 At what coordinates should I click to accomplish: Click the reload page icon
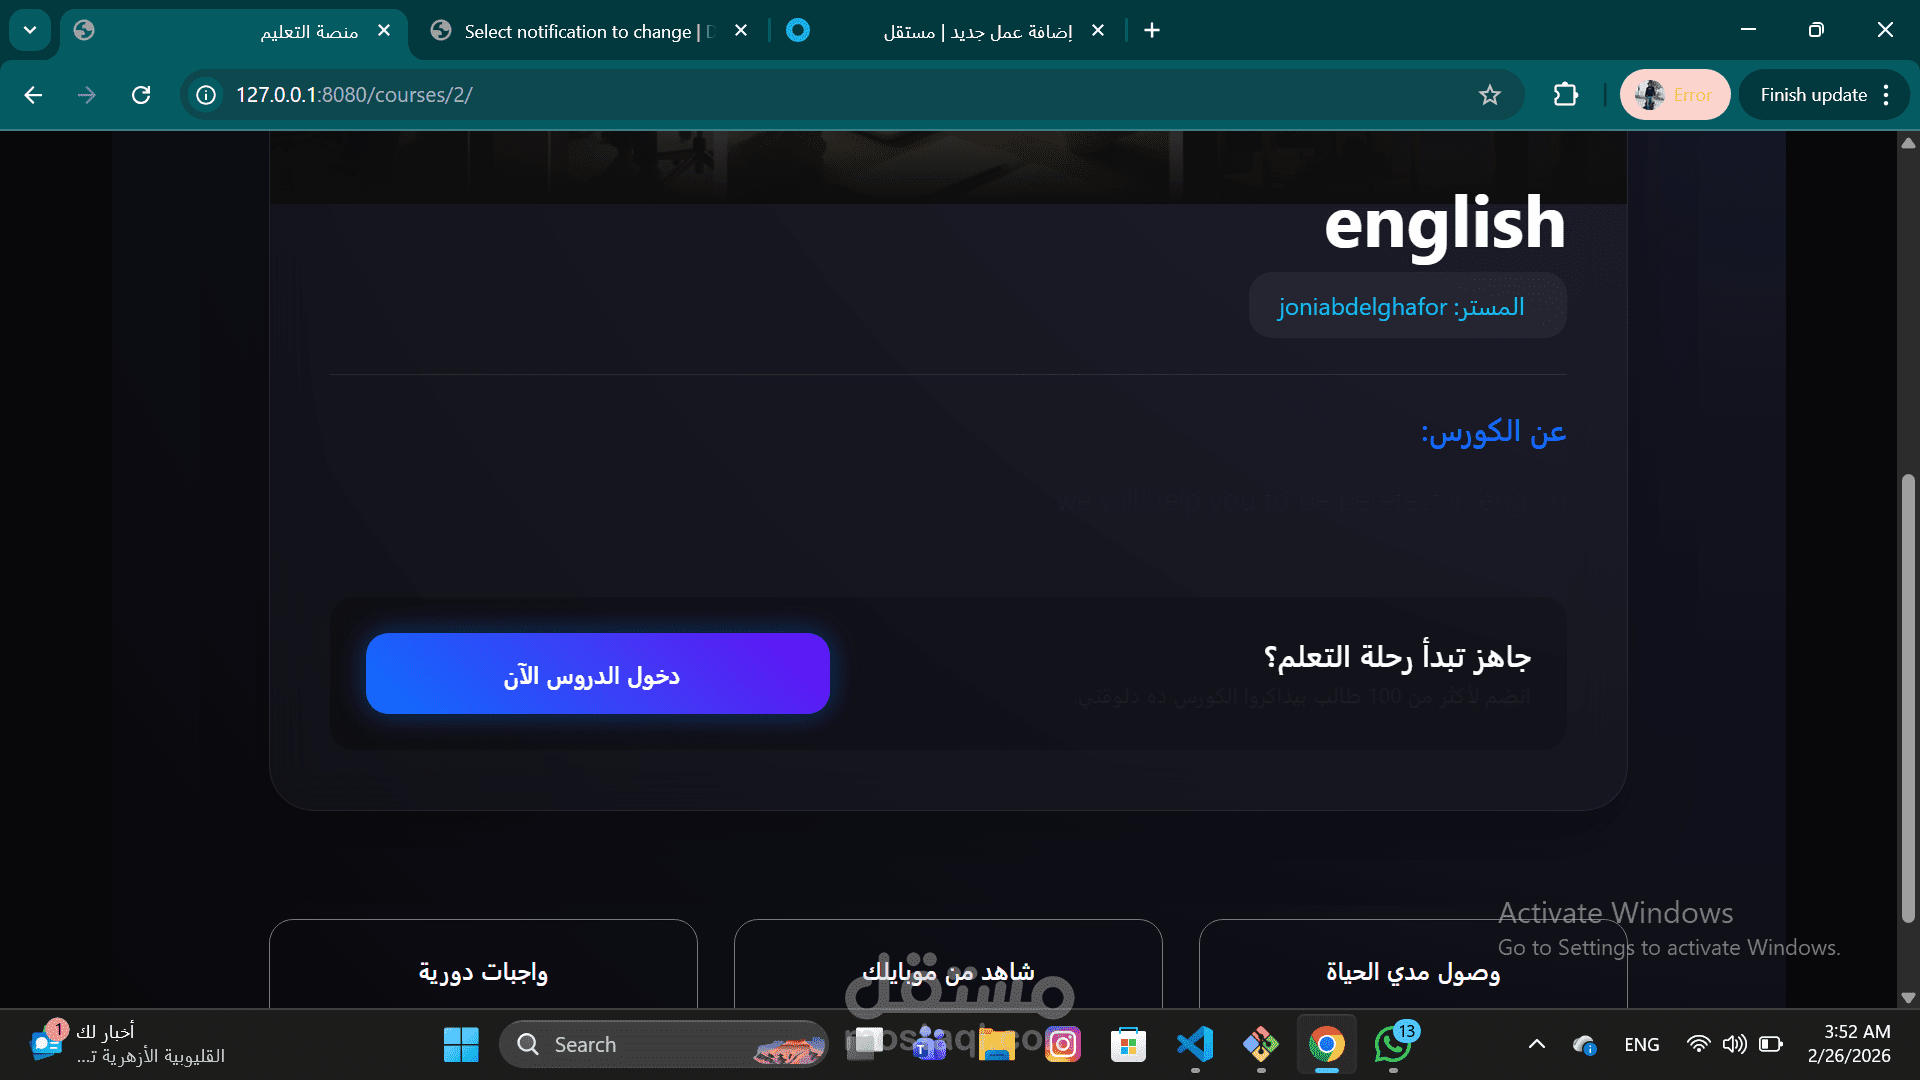141,95
